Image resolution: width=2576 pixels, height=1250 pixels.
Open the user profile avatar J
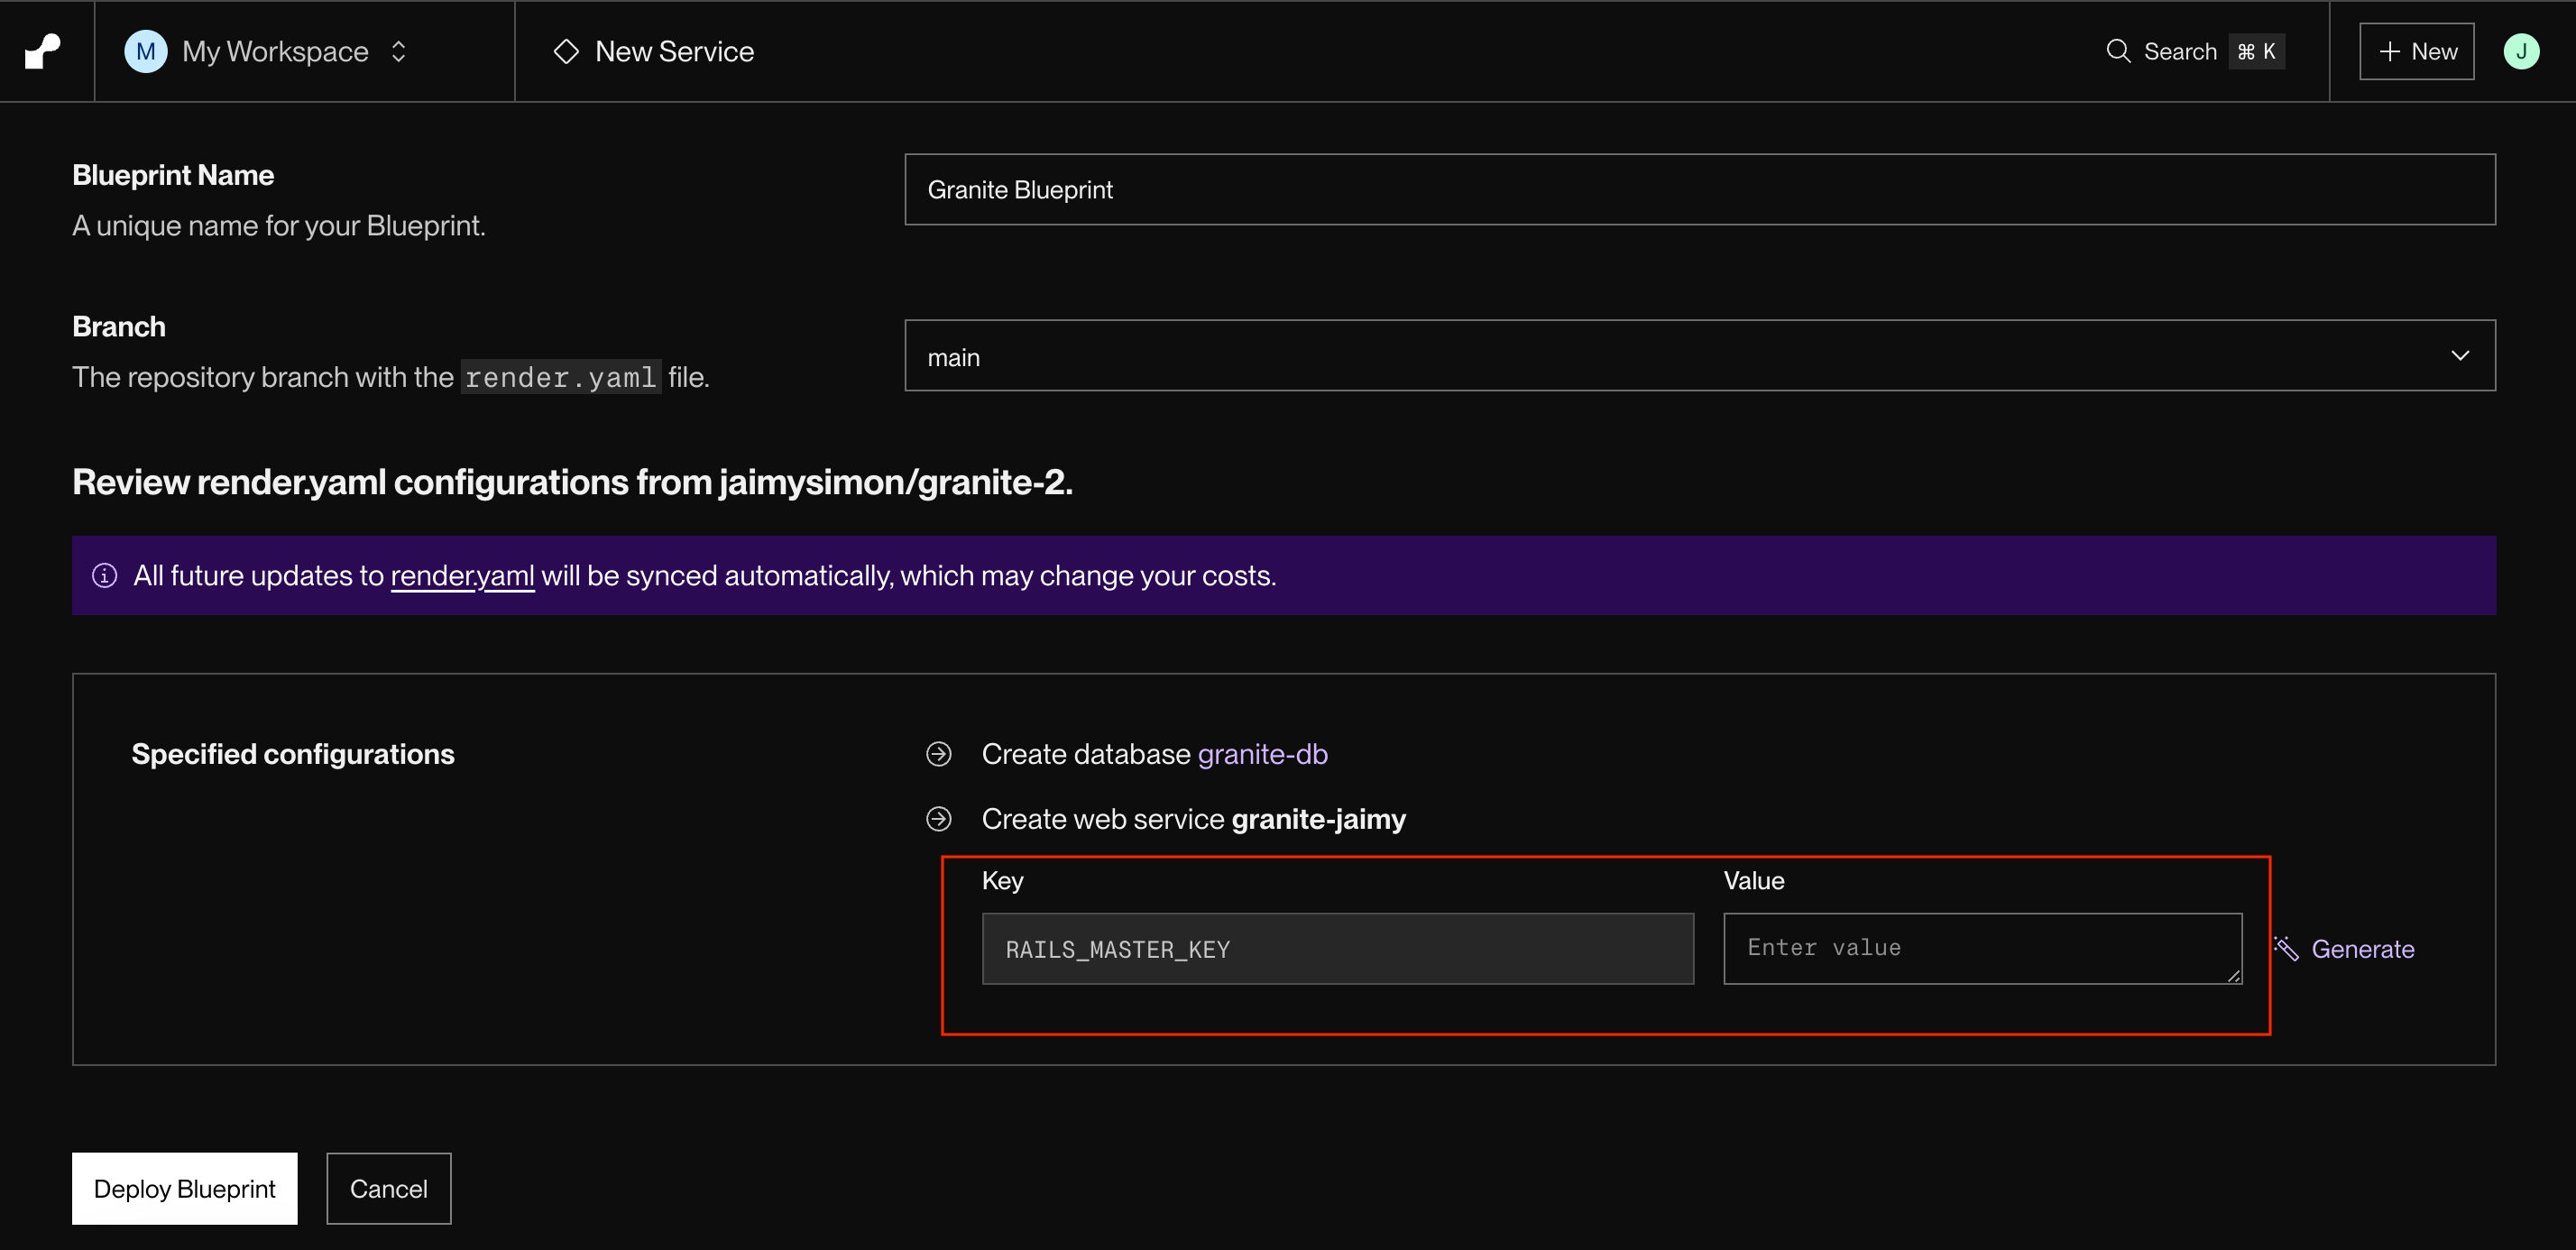(x=2520, y=51)
